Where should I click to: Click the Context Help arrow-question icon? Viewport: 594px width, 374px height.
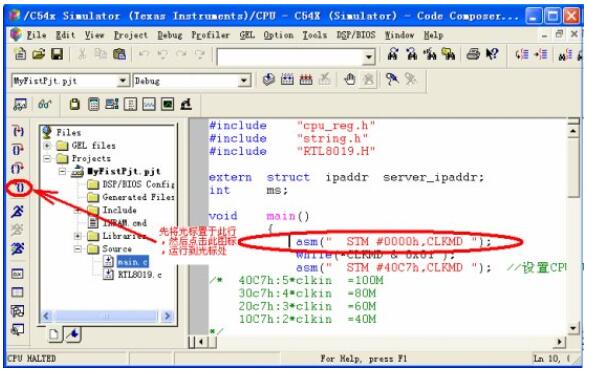coord(492,54)
